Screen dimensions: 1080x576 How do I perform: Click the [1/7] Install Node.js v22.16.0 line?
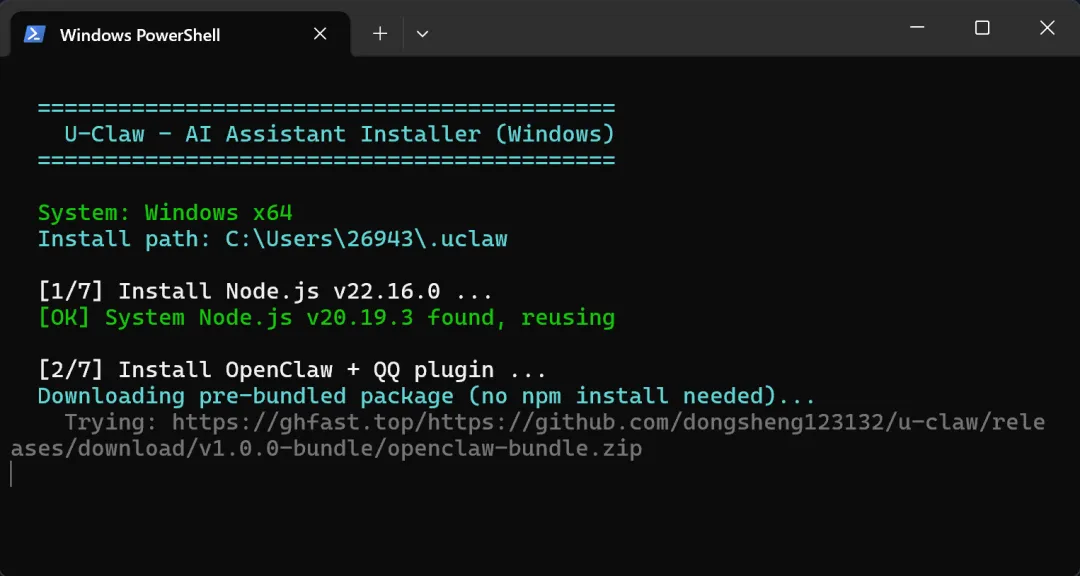click(265, 291)
